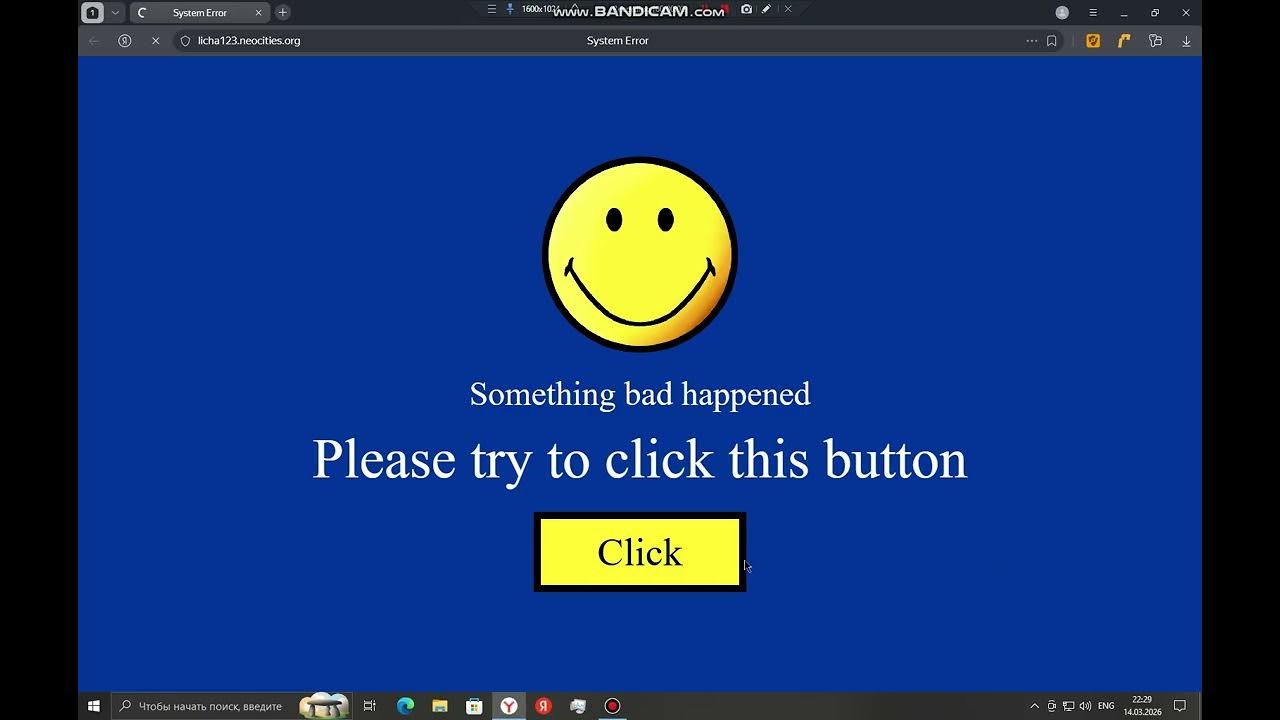
Task: Close the System Error tab
Action: coord(259,12)
